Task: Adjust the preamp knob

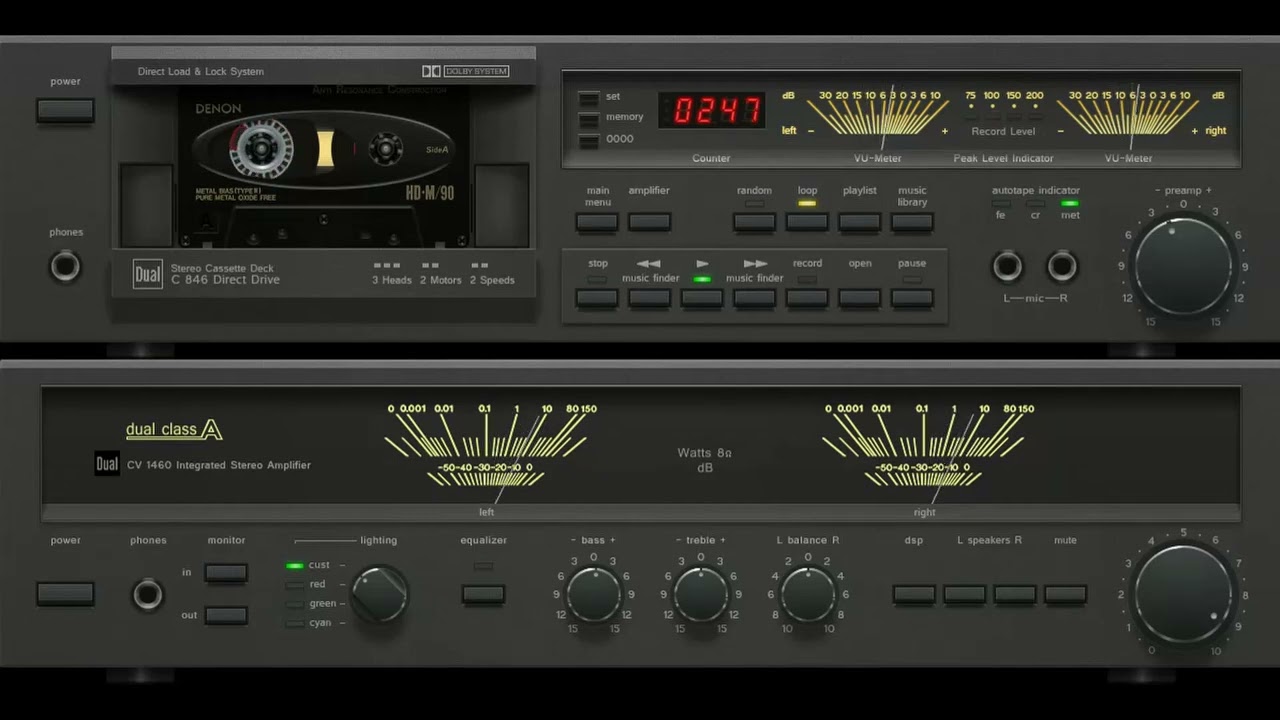Action: coord(1183,266)
